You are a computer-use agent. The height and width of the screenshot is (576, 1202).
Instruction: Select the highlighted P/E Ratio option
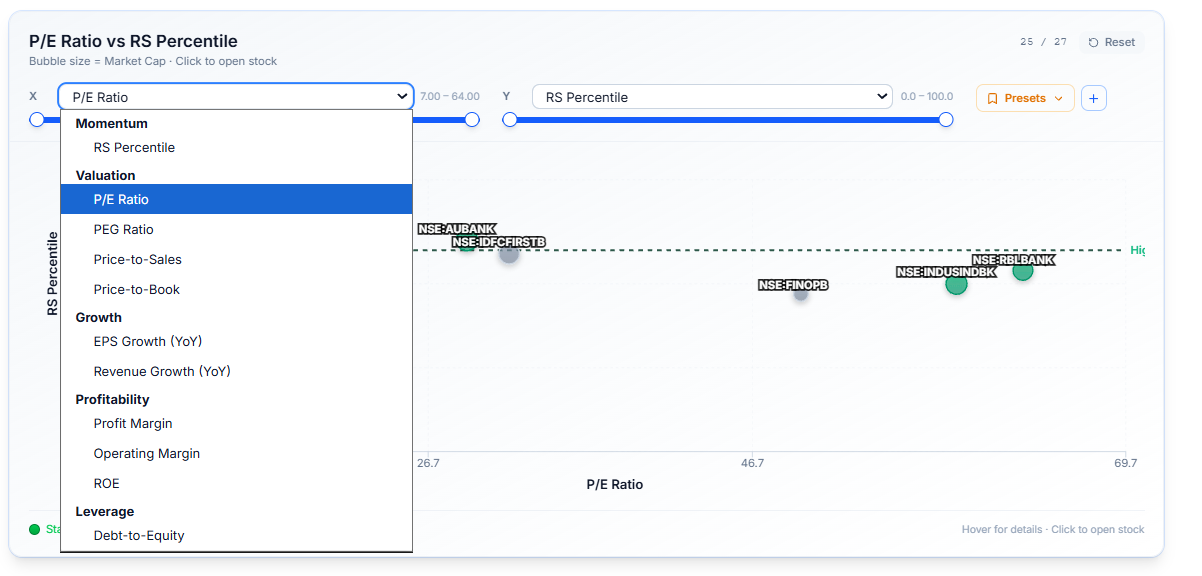[x=236, y=199]
